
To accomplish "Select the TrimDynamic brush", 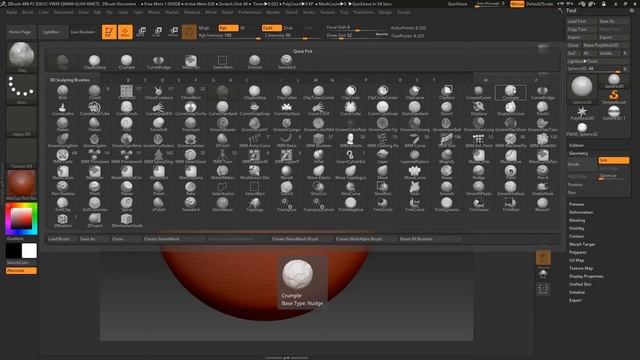I will coord(447,204).
